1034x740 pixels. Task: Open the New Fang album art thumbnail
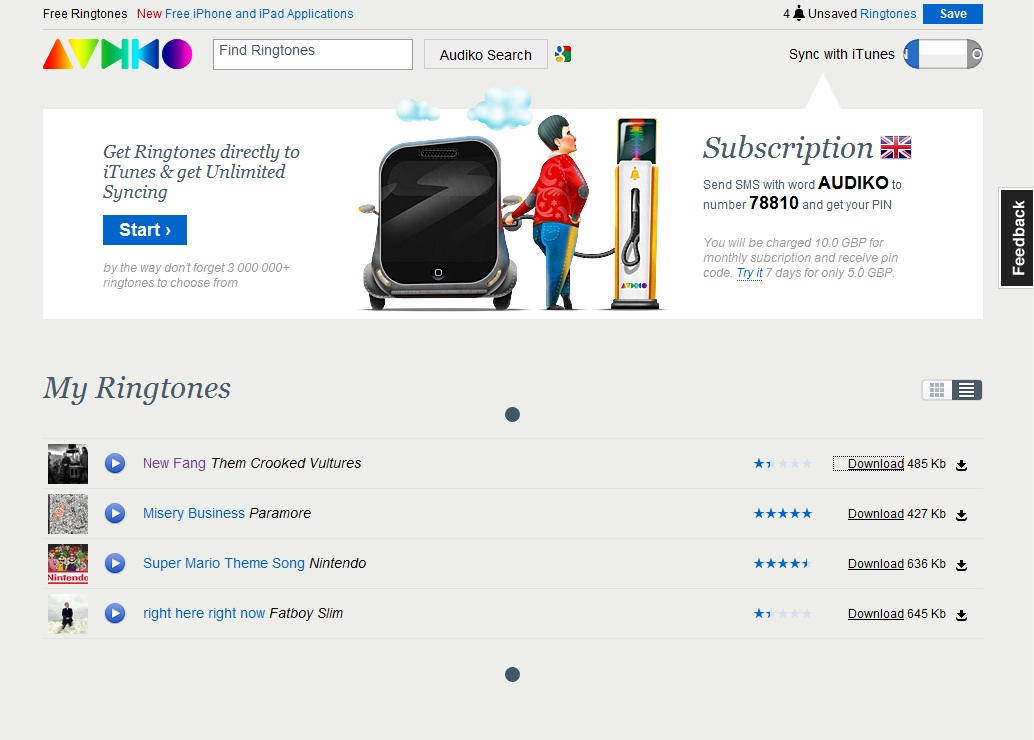tap(68, 464)
